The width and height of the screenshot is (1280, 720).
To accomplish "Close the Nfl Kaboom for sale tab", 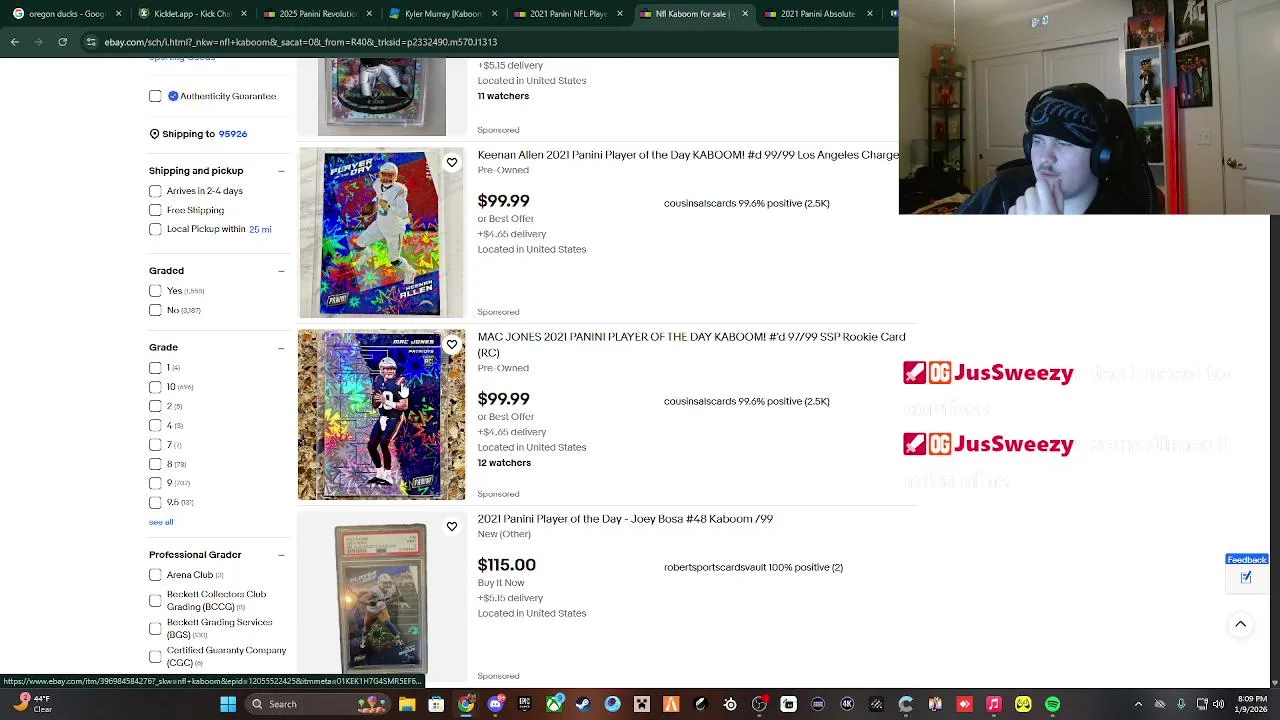I will [x=745, y=14].
